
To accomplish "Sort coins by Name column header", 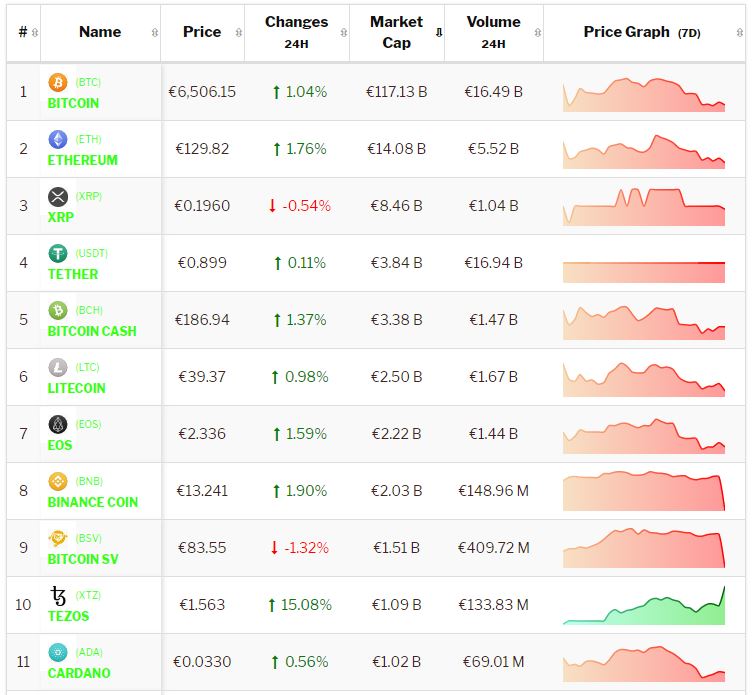I will [x=100, y=32].
